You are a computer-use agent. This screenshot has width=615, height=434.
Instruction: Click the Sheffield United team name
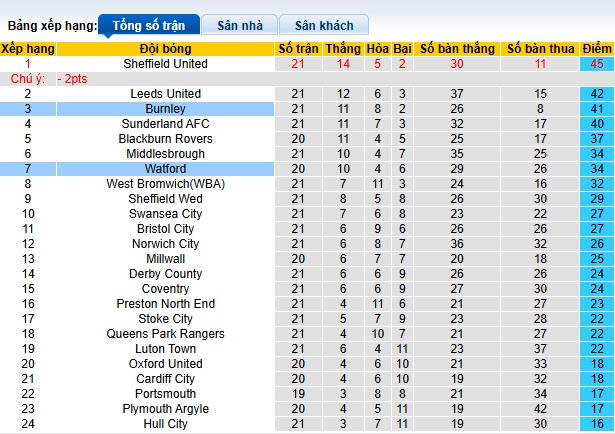166,64
